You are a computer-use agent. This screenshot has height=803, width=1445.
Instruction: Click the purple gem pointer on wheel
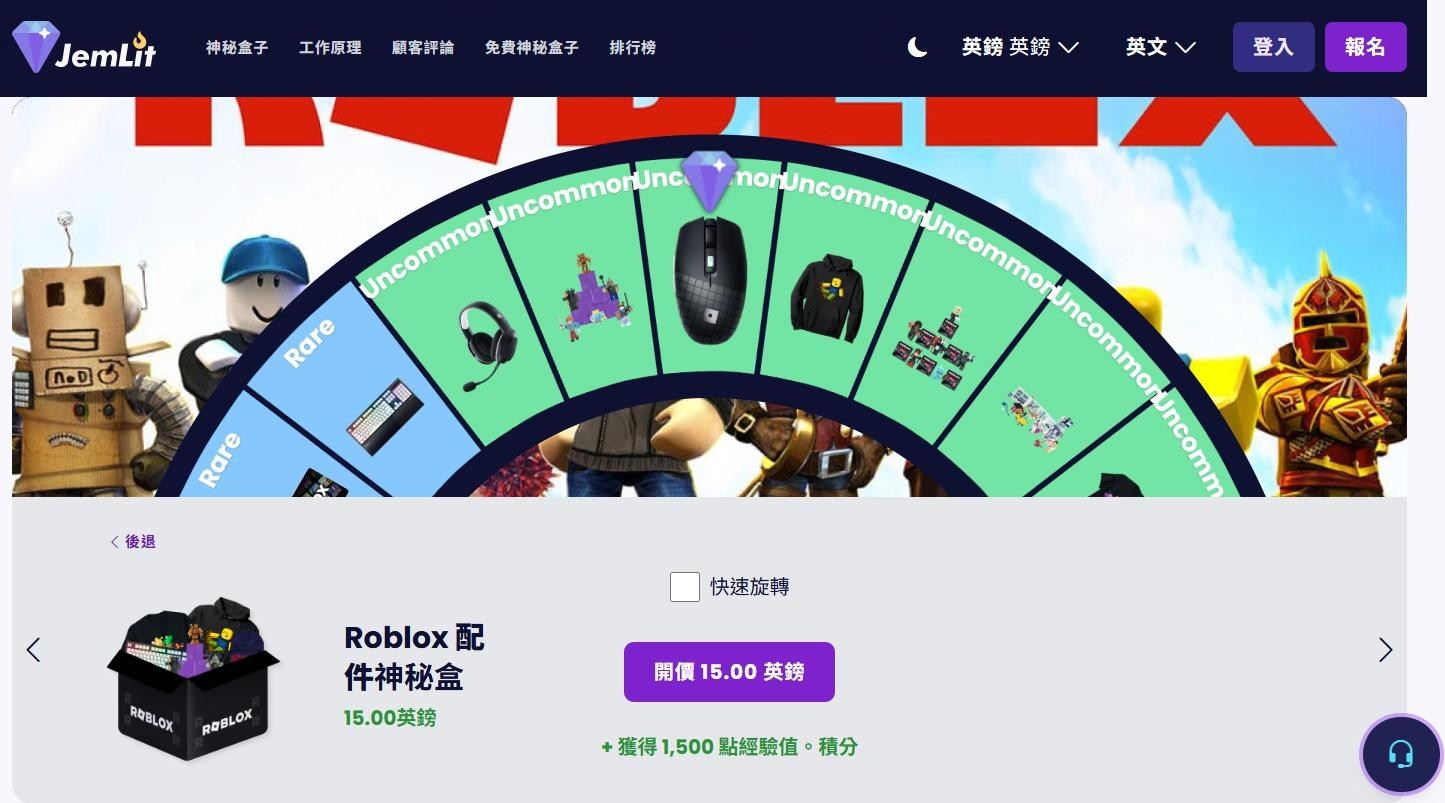(709, 181)
